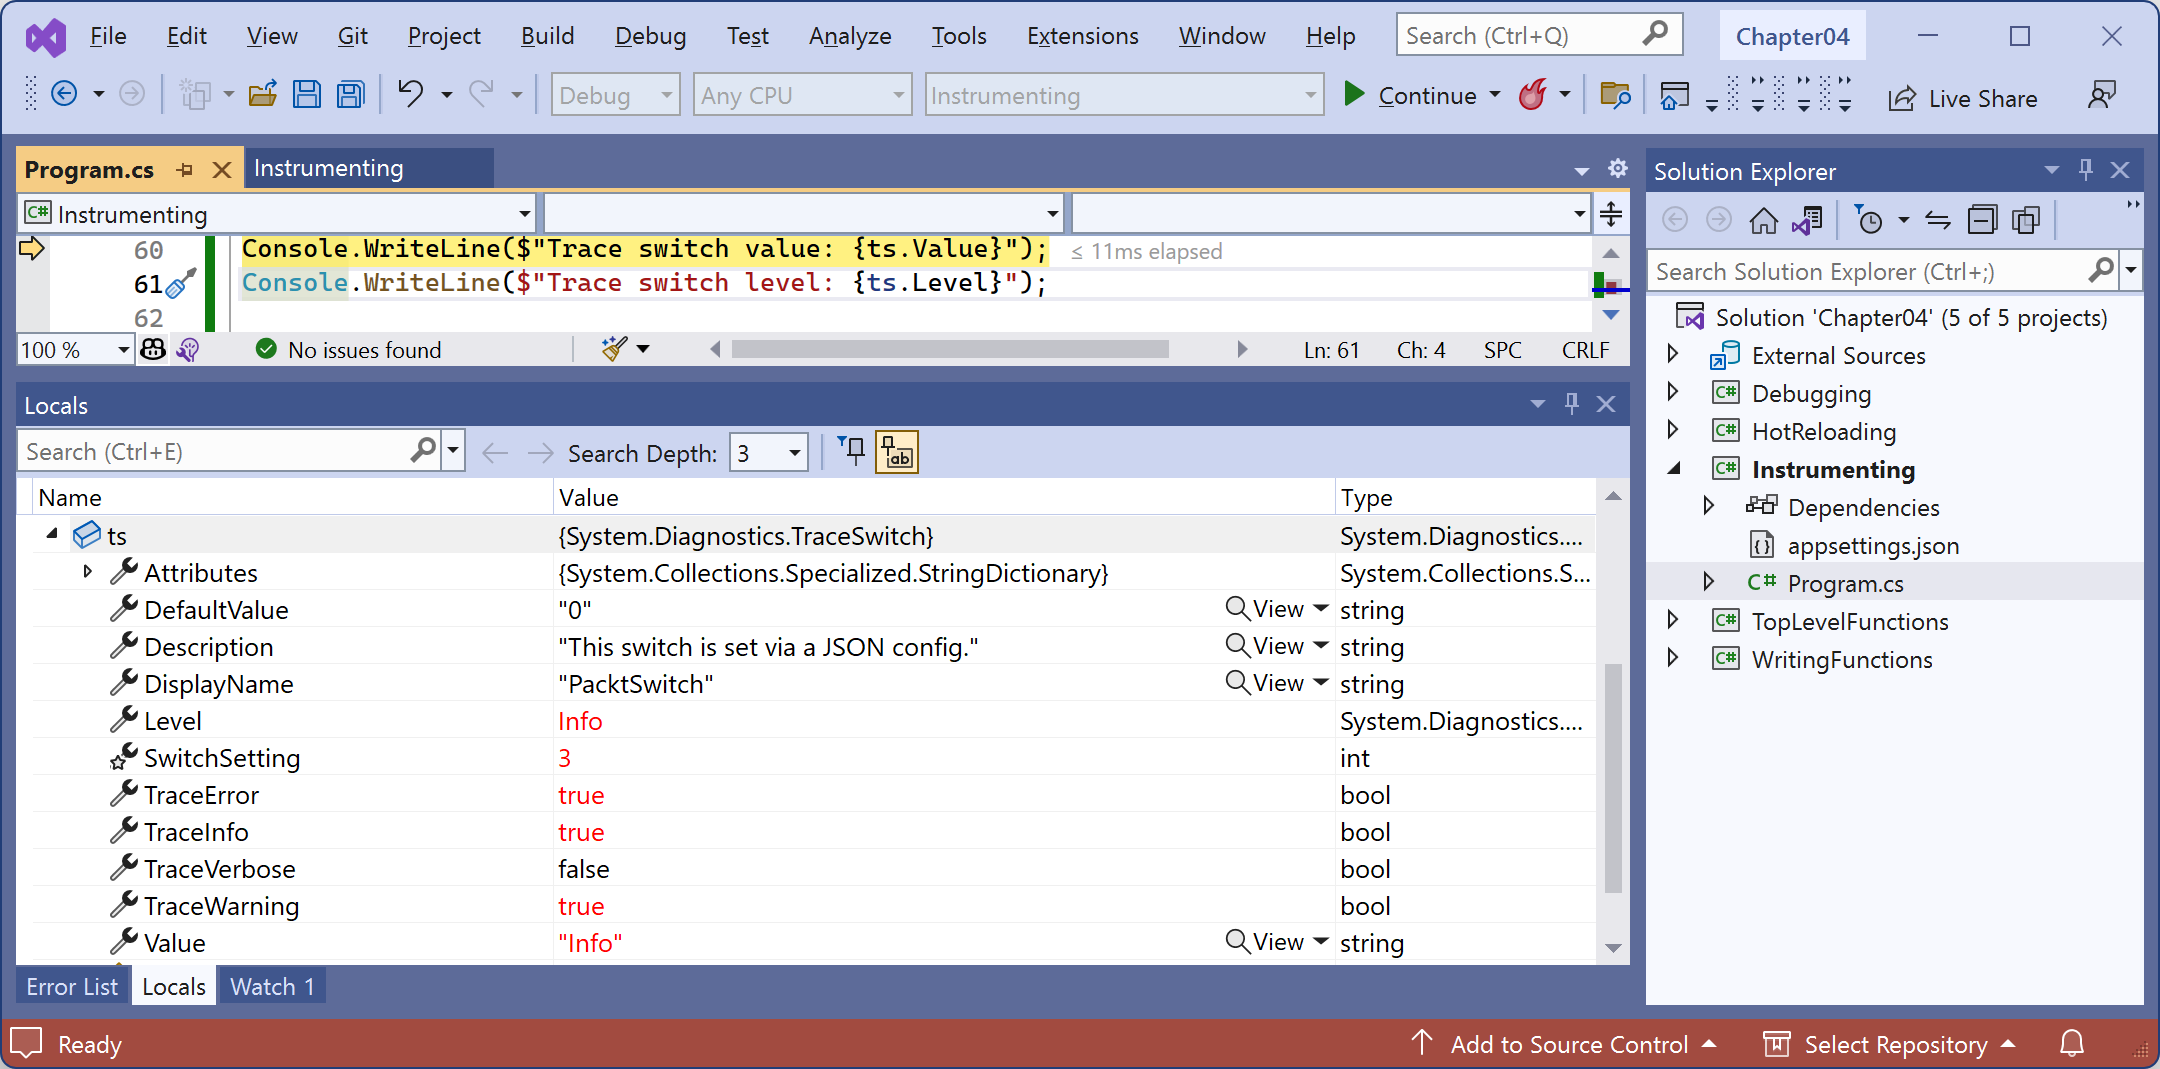Click the Send Feedback person icon
Image resolution: width=2160 pixels, height=1069 pixels.
pyautogui.click(x=2102, y=95)
